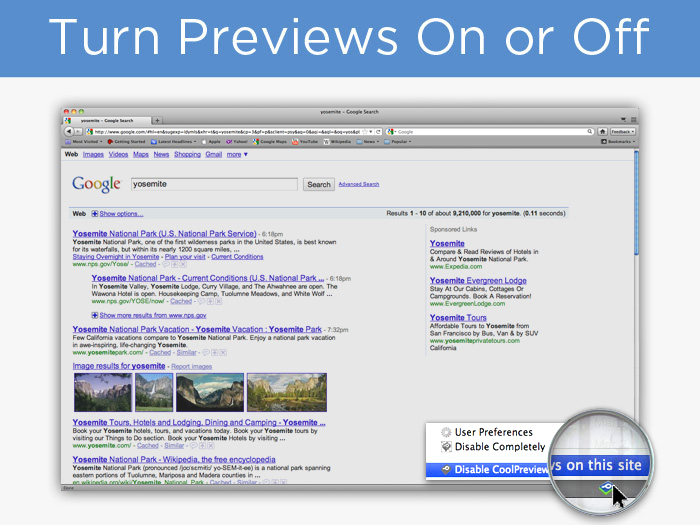Screen dimensions: 700x525
Task: Expand the Latest Headlines feed dropdown
Action: pos(173,142)
